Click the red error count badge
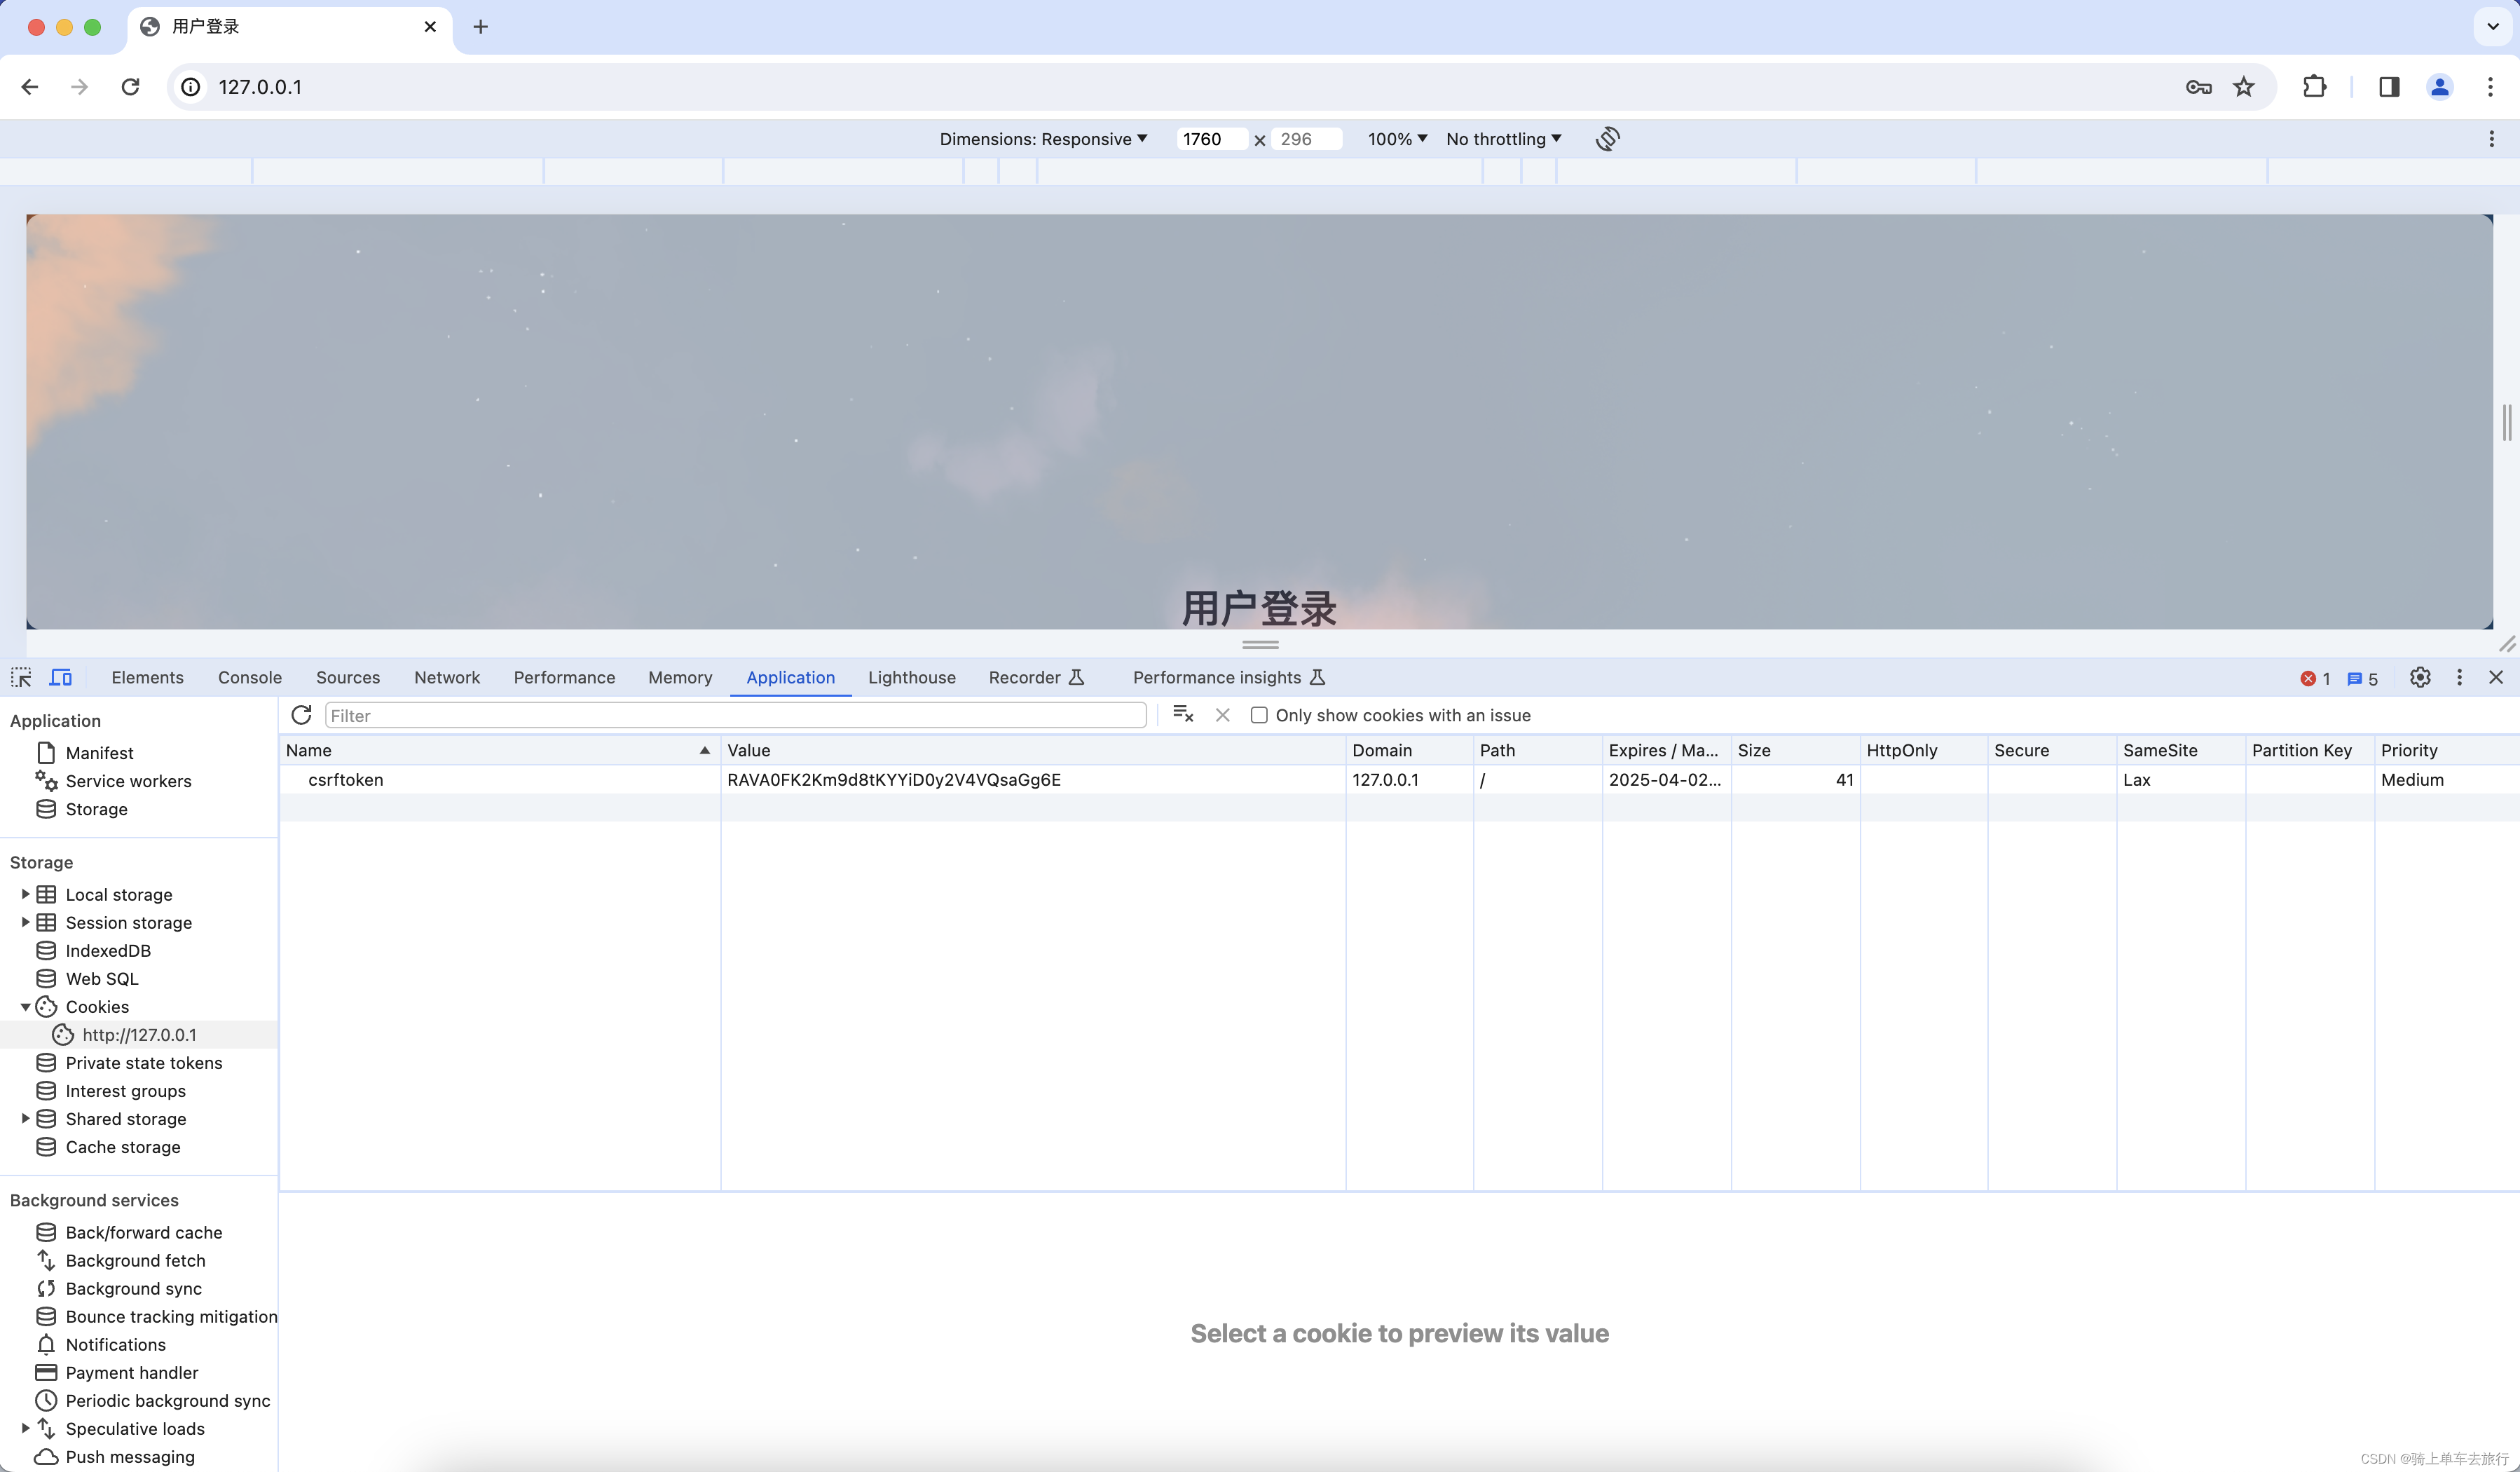The height and width of the screenshot is (1472, 2520). (2315, 678)
